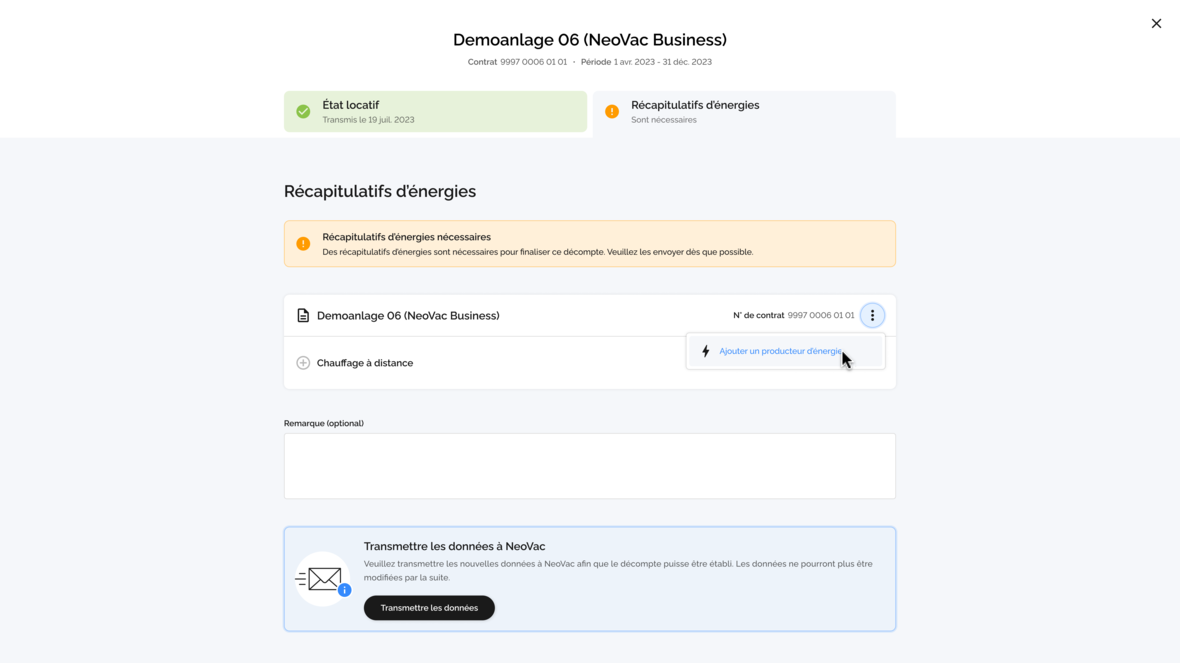Click the document icon beside Demoanlage 06
The height and width of the screenshot is (663, 1180).
pyautogui.click(x=303, y=315)
